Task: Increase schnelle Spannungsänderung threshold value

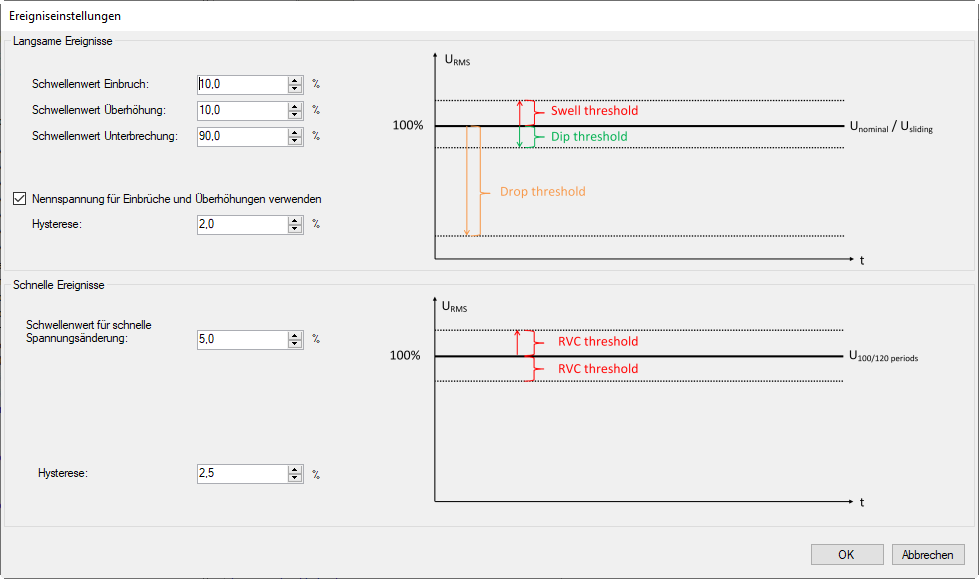Action: pos(295,335)
